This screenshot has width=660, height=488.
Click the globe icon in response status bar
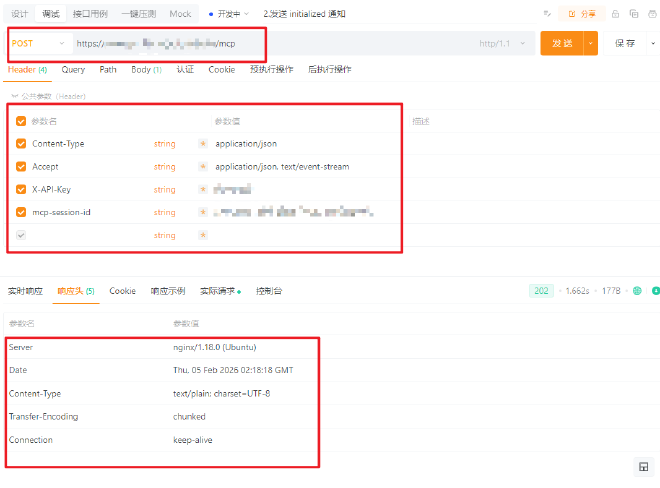tap(637, 291)
